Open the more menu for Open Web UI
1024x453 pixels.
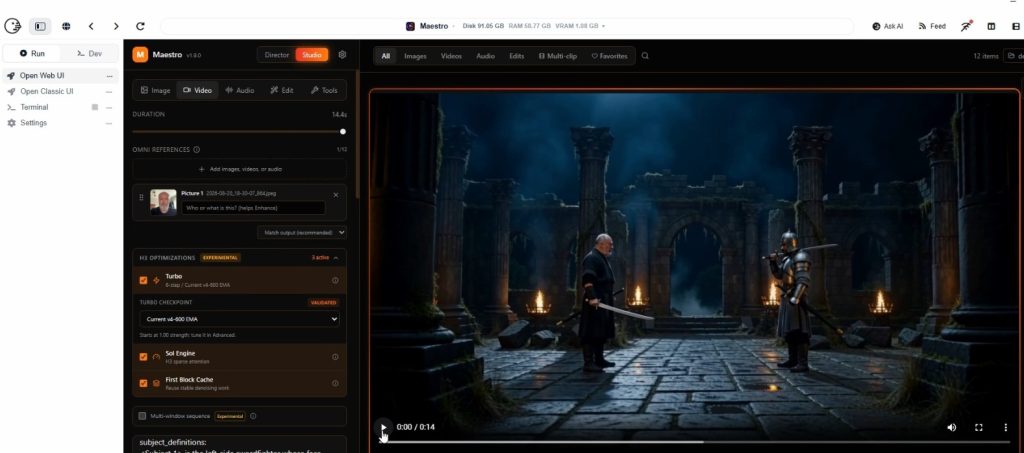tap(109, 76)
